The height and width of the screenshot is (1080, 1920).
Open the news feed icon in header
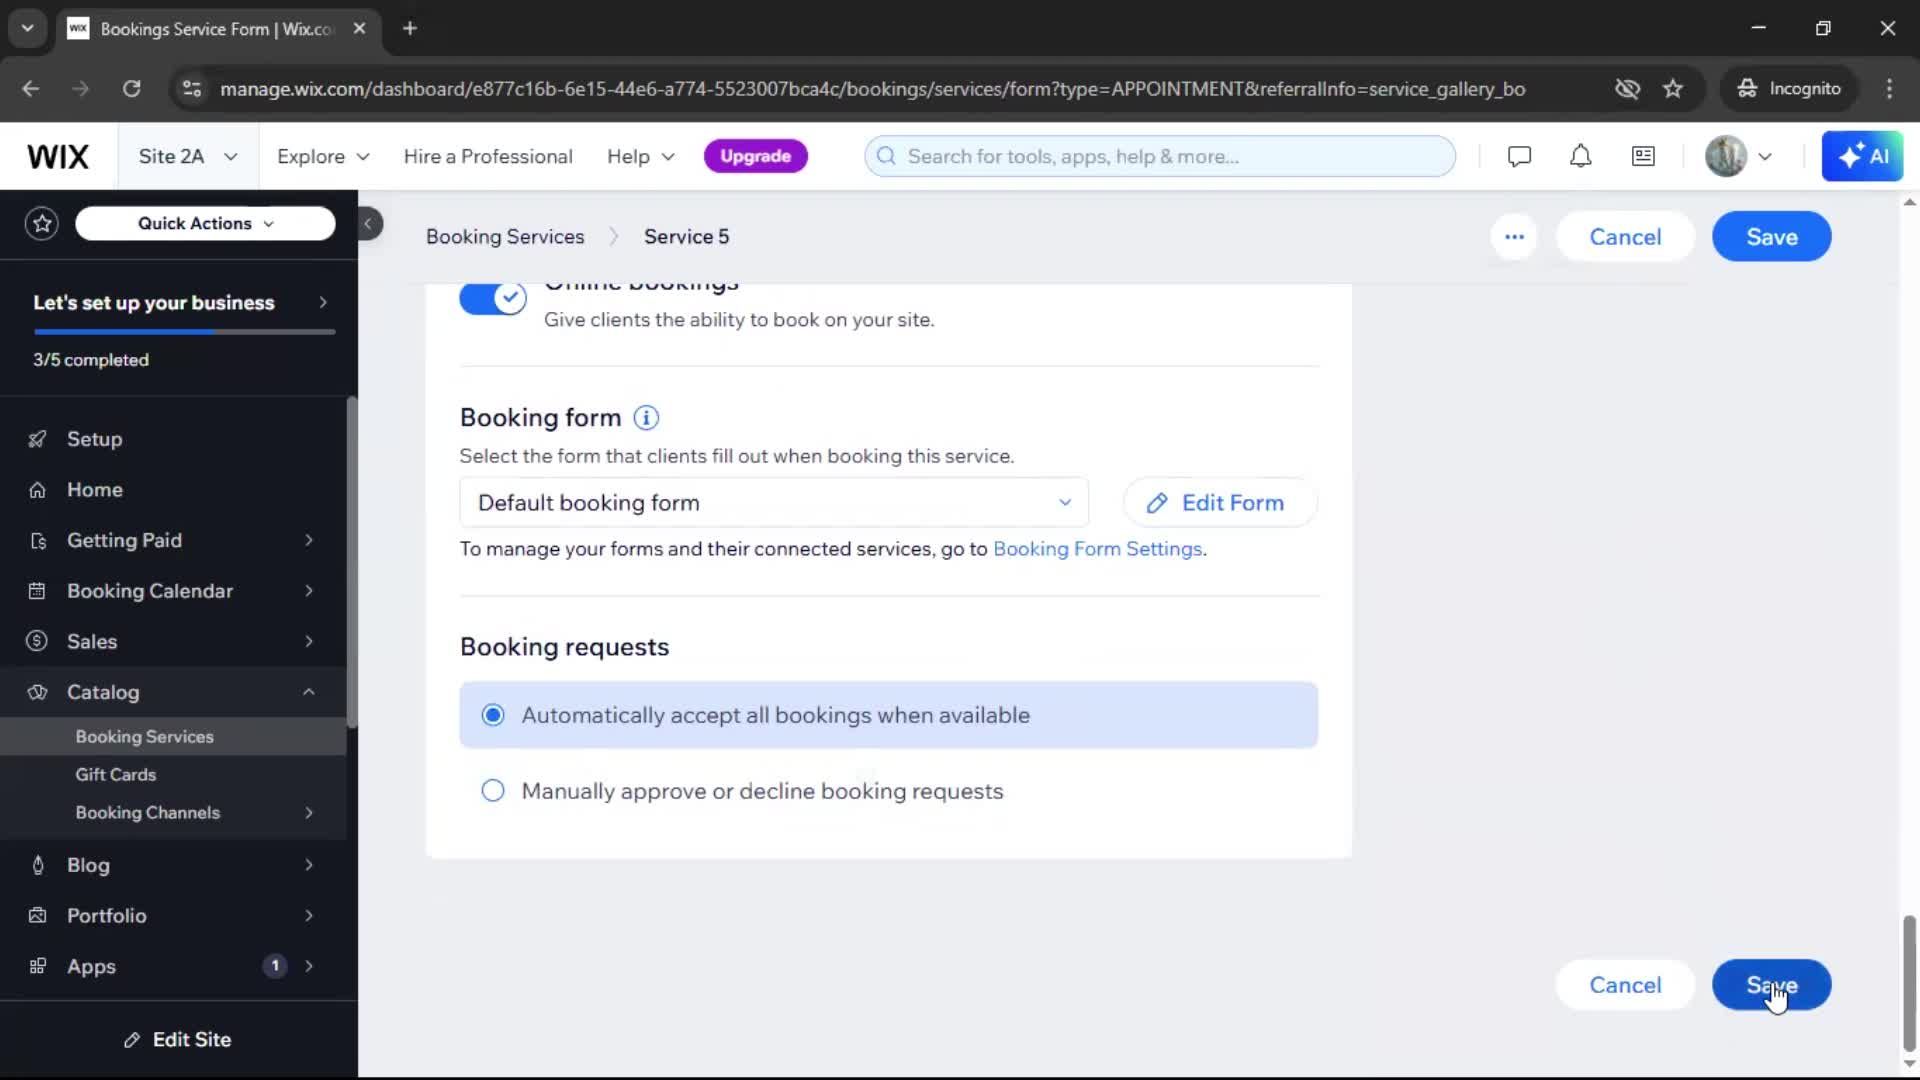(x=1643, y=156)
